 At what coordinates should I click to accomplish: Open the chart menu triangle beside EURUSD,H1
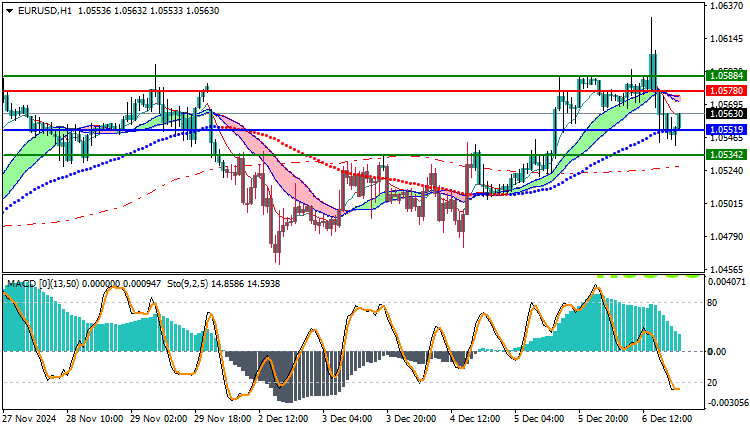tap(9, 11)
